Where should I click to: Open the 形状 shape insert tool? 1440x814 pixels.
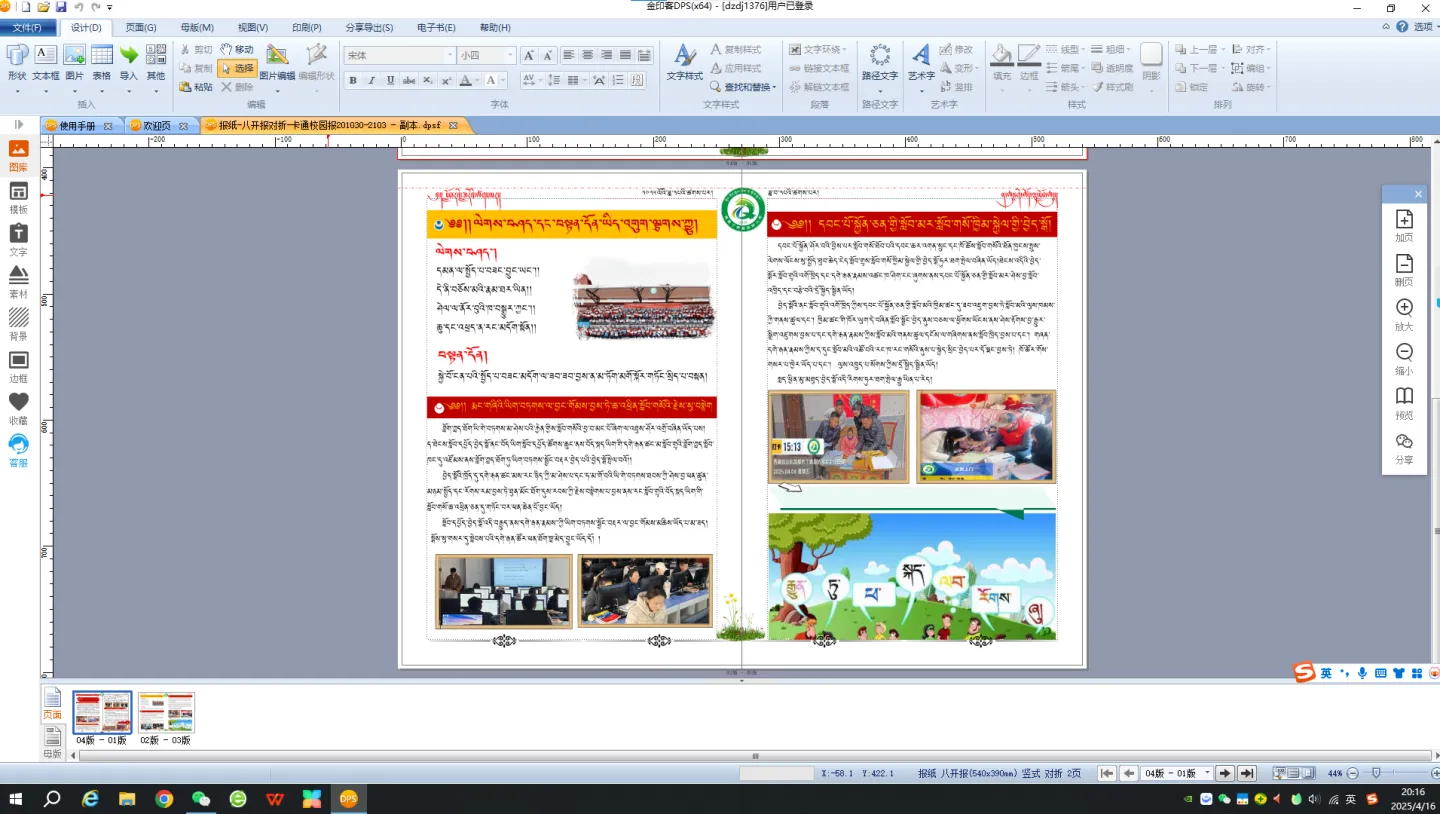point(17,61)
